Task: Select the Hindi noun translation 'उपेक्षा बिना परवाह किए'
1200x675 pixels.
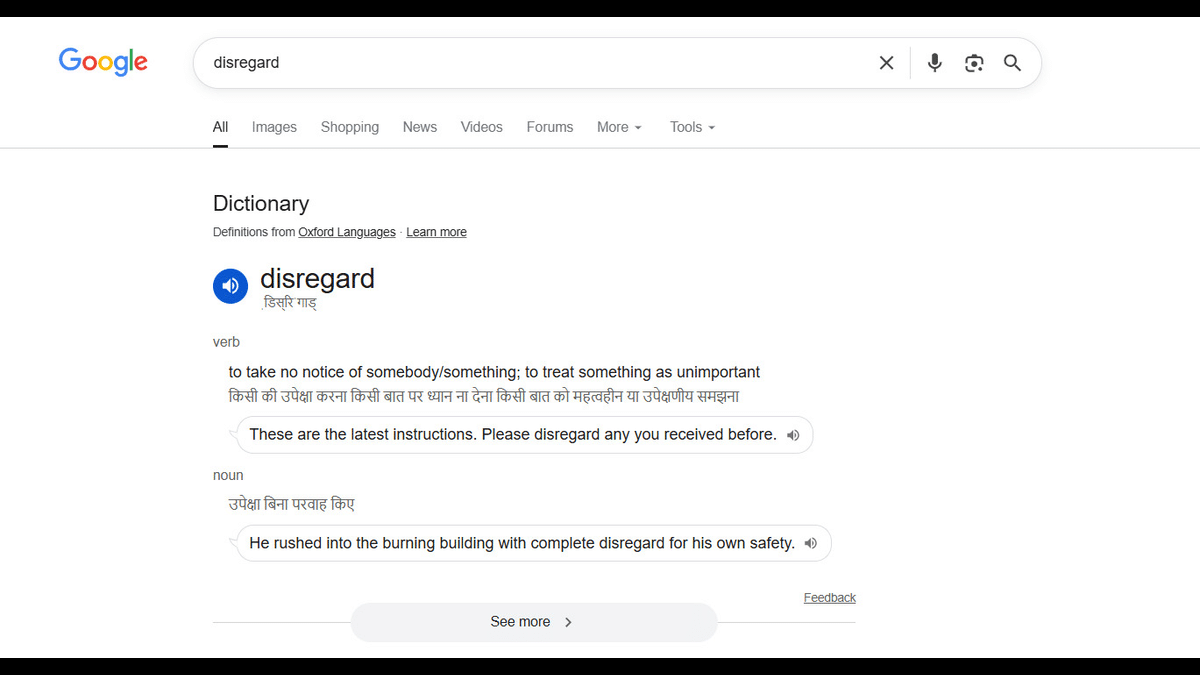Action: [x=291, y=504]
